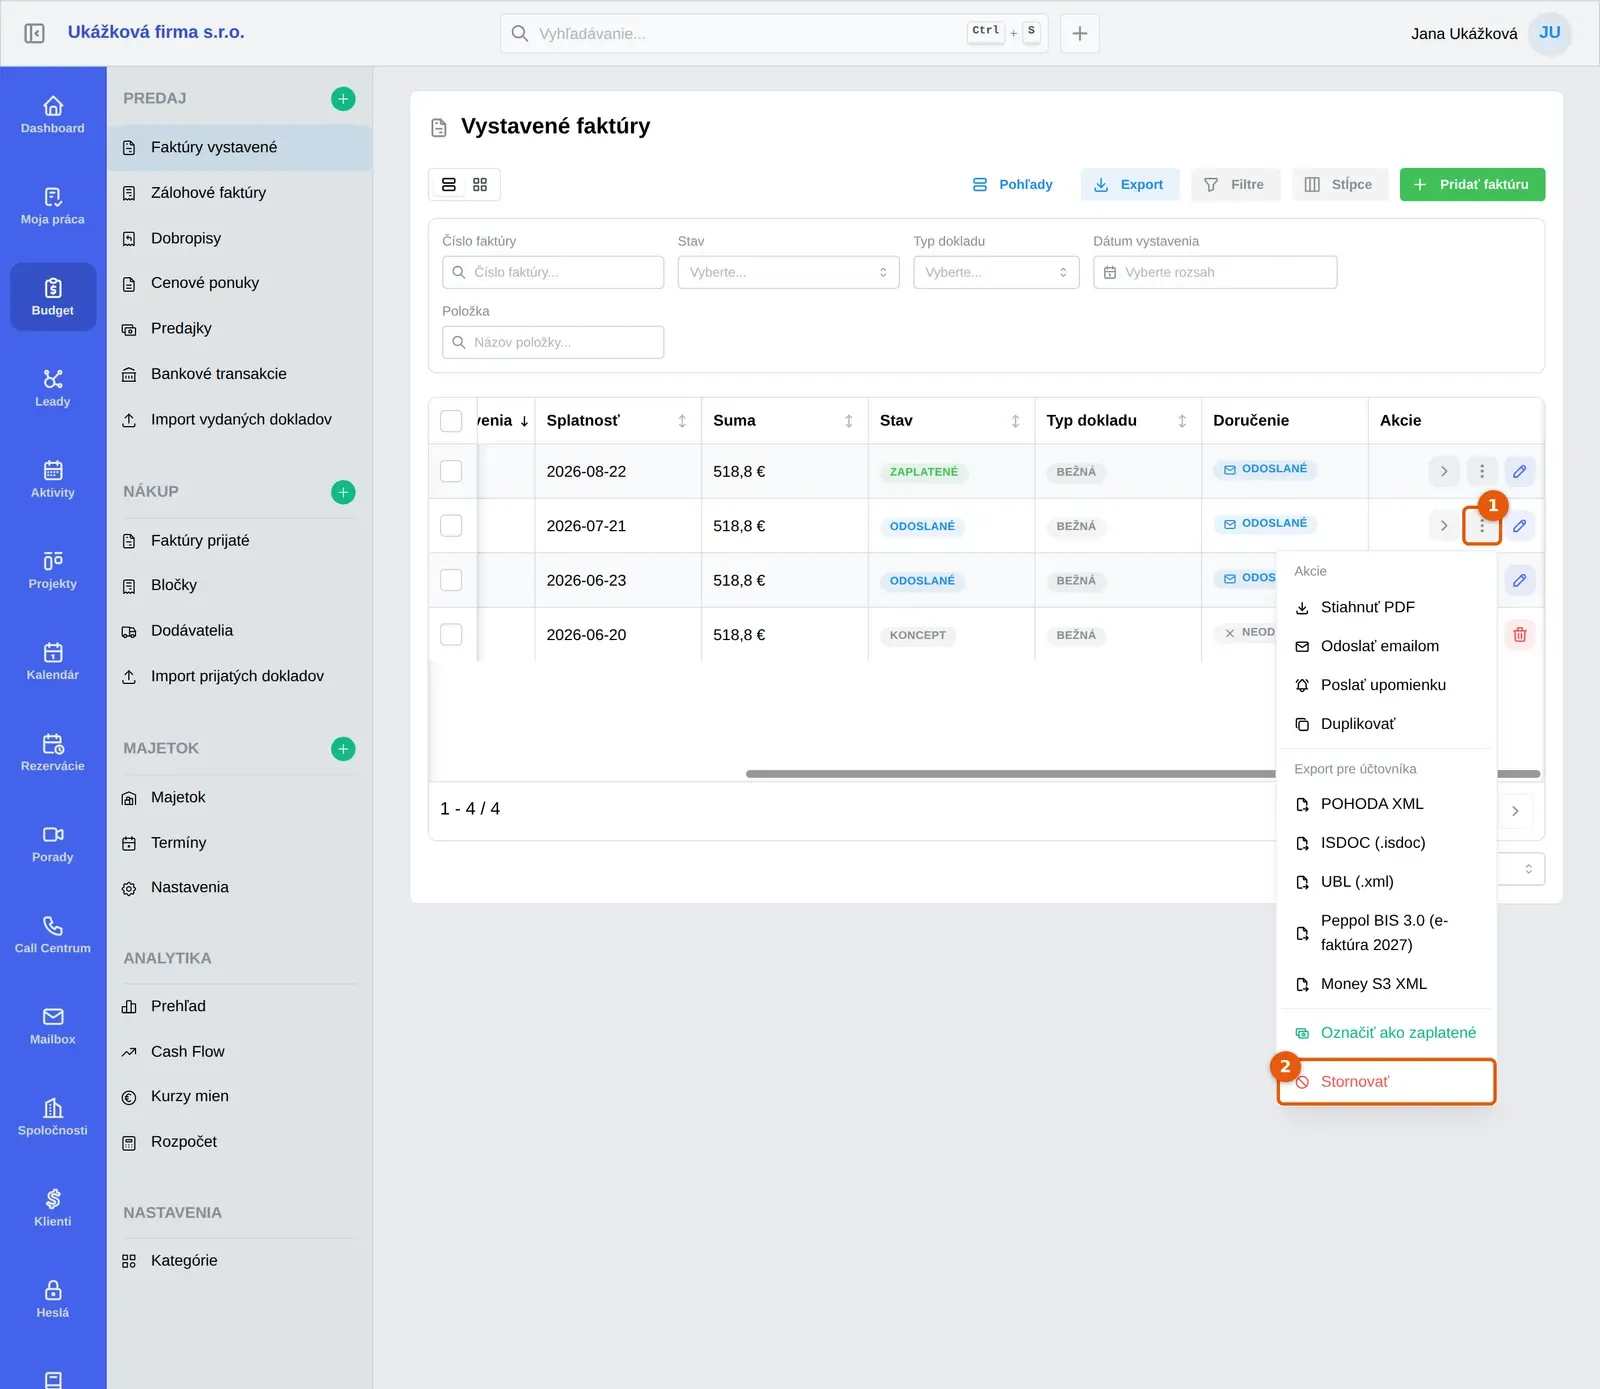Image resolution: width=1600 pixels, height=1389 pixels.
Task: Open Aktivity module
Action: click(53, 479)
